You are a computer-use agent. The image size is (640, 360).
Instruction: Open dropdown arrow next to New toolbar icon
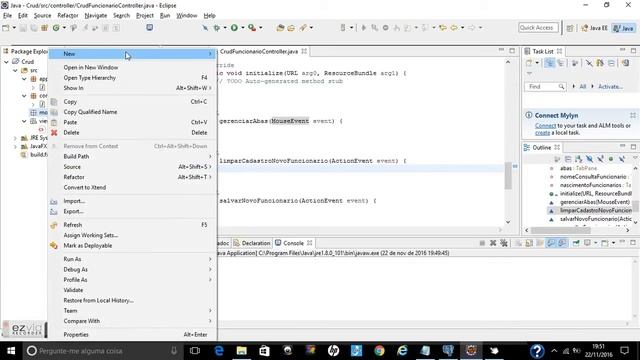tap(14, 28)
